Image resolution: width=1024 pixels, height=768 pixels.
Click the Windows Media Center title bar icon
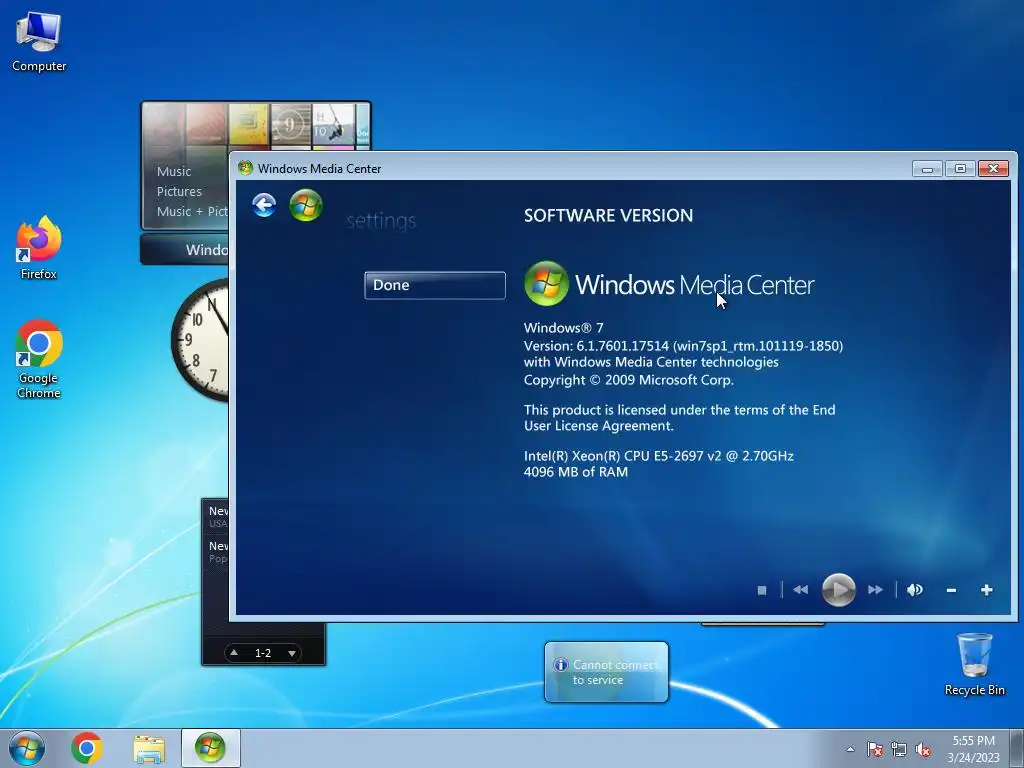246,168
